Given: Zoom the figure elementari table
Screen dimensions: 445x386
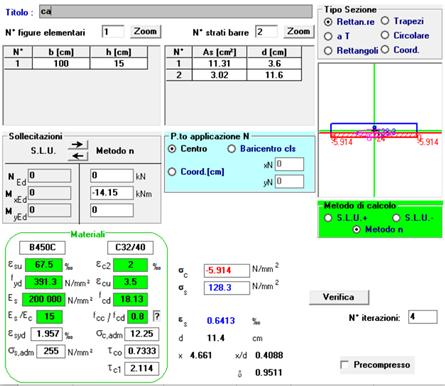Looking at the screenshot, I should tap(145, 32).
